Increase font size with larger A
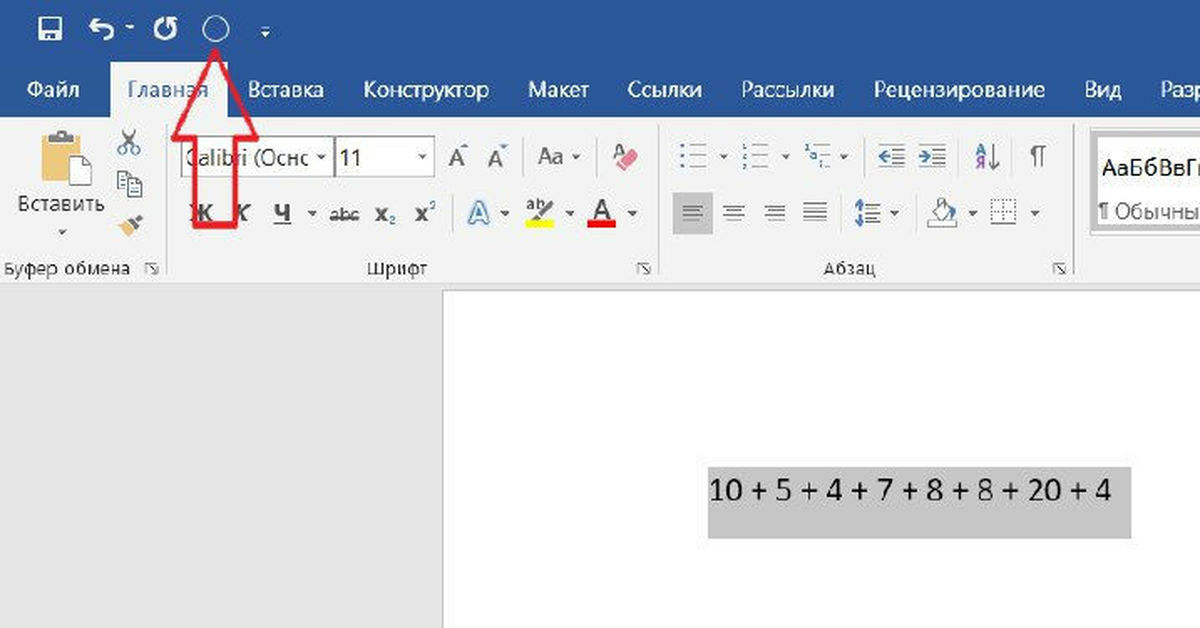The image size is (1200, 628). click(458, 156)
